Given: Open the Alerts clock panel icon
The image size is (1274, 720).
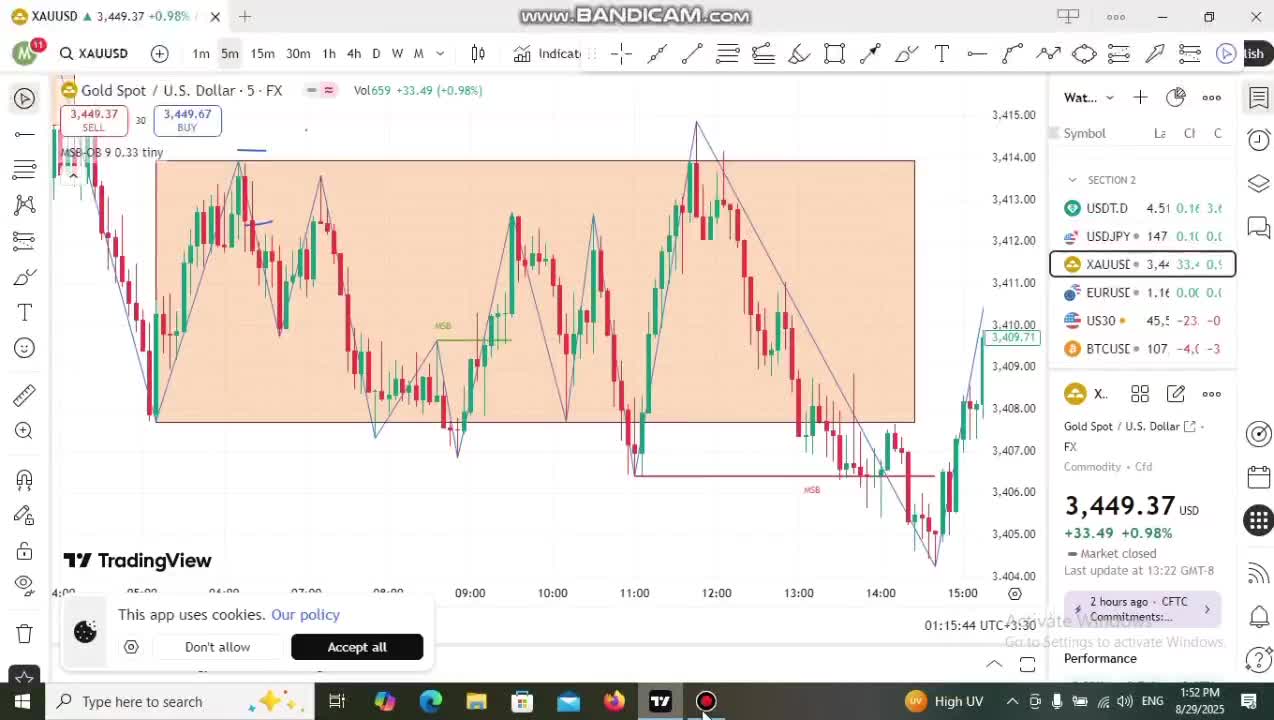Looking at the screenshot, I should coord(1259,141).
